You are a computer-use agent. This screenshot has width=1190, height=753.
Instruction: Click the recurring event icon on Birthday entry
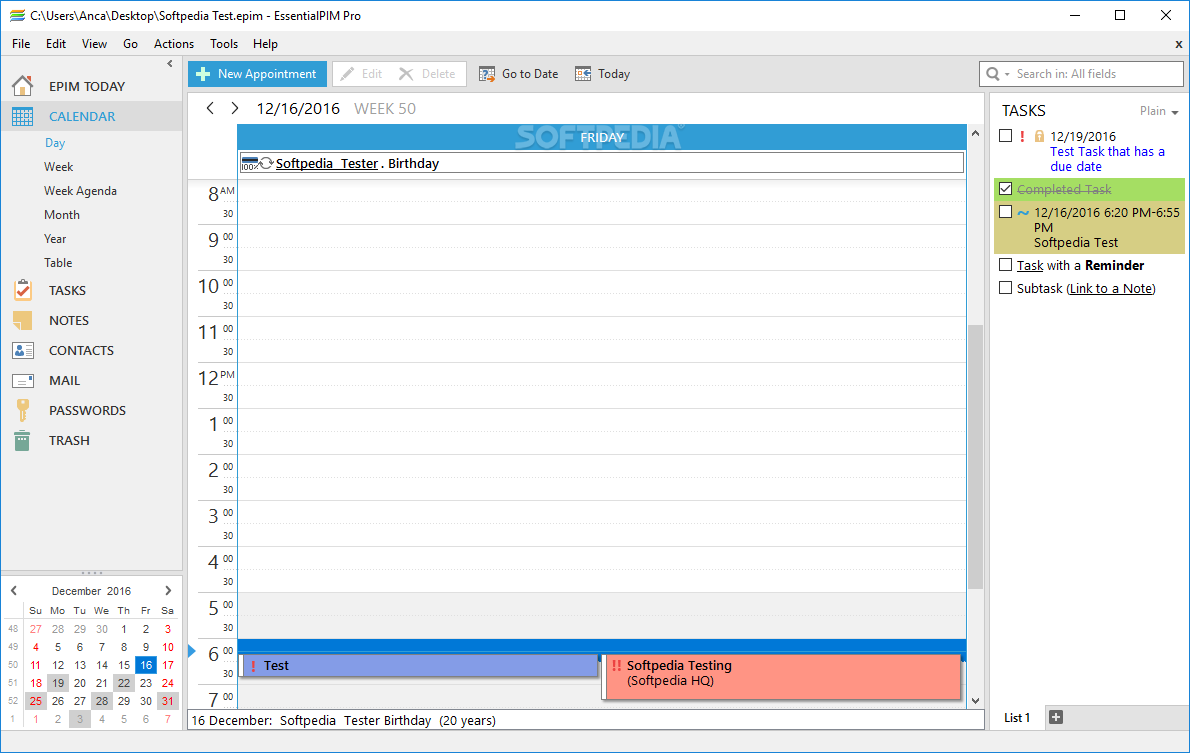click(x=266, y=163)
